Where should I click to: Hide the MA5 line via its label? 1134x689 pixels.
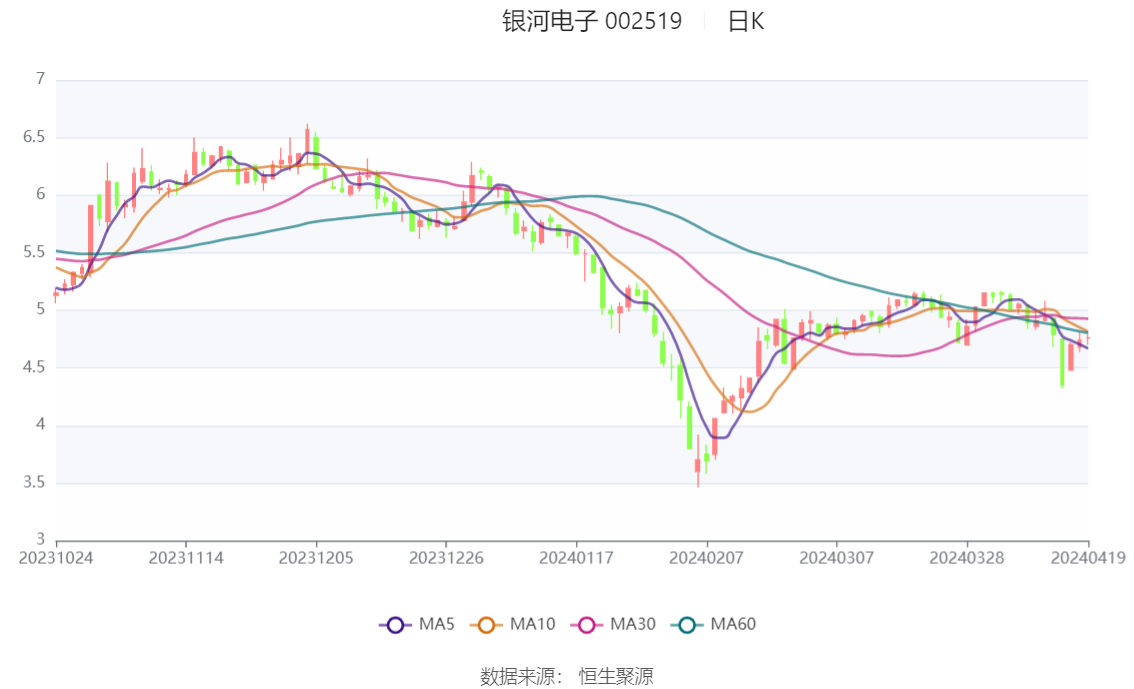(437, 624)
